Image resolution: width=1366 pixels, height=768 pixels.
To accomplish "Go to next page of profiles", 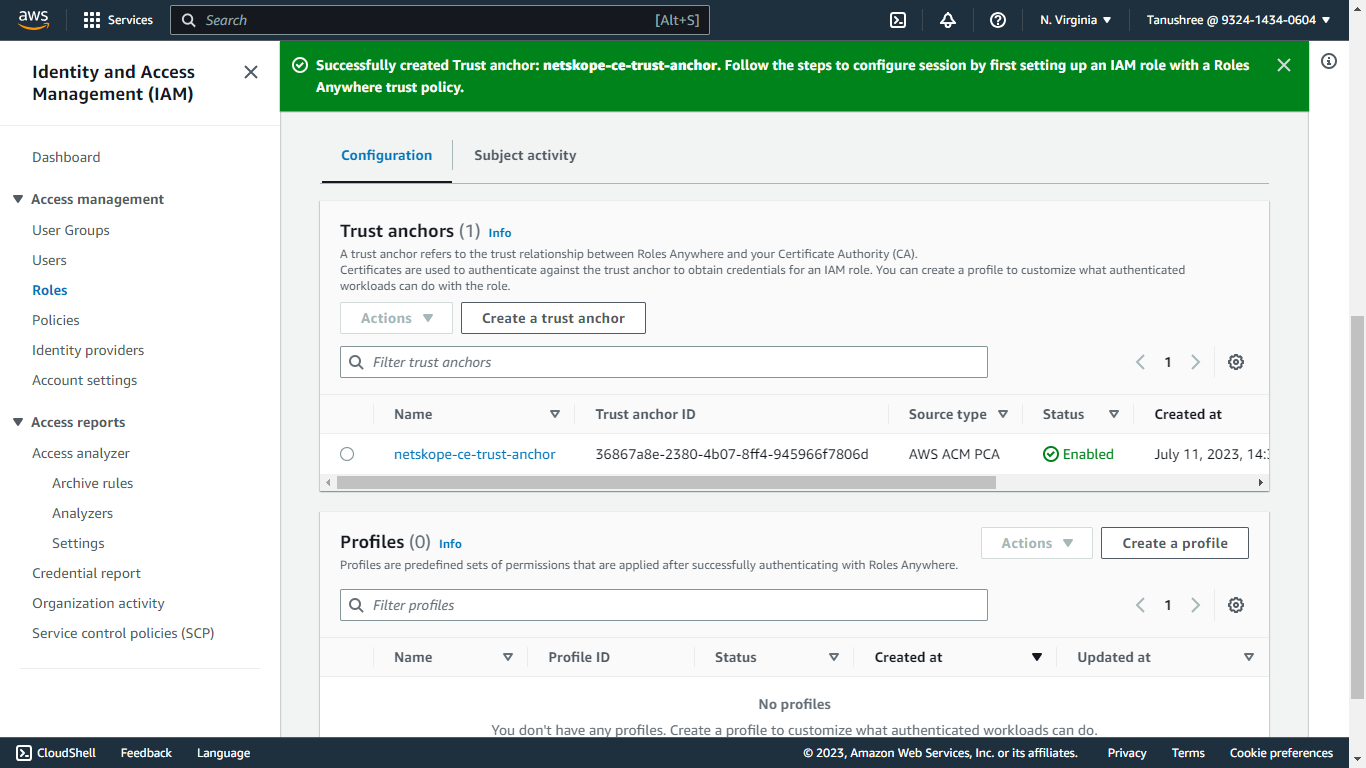I will click(x=1195, y=605).
